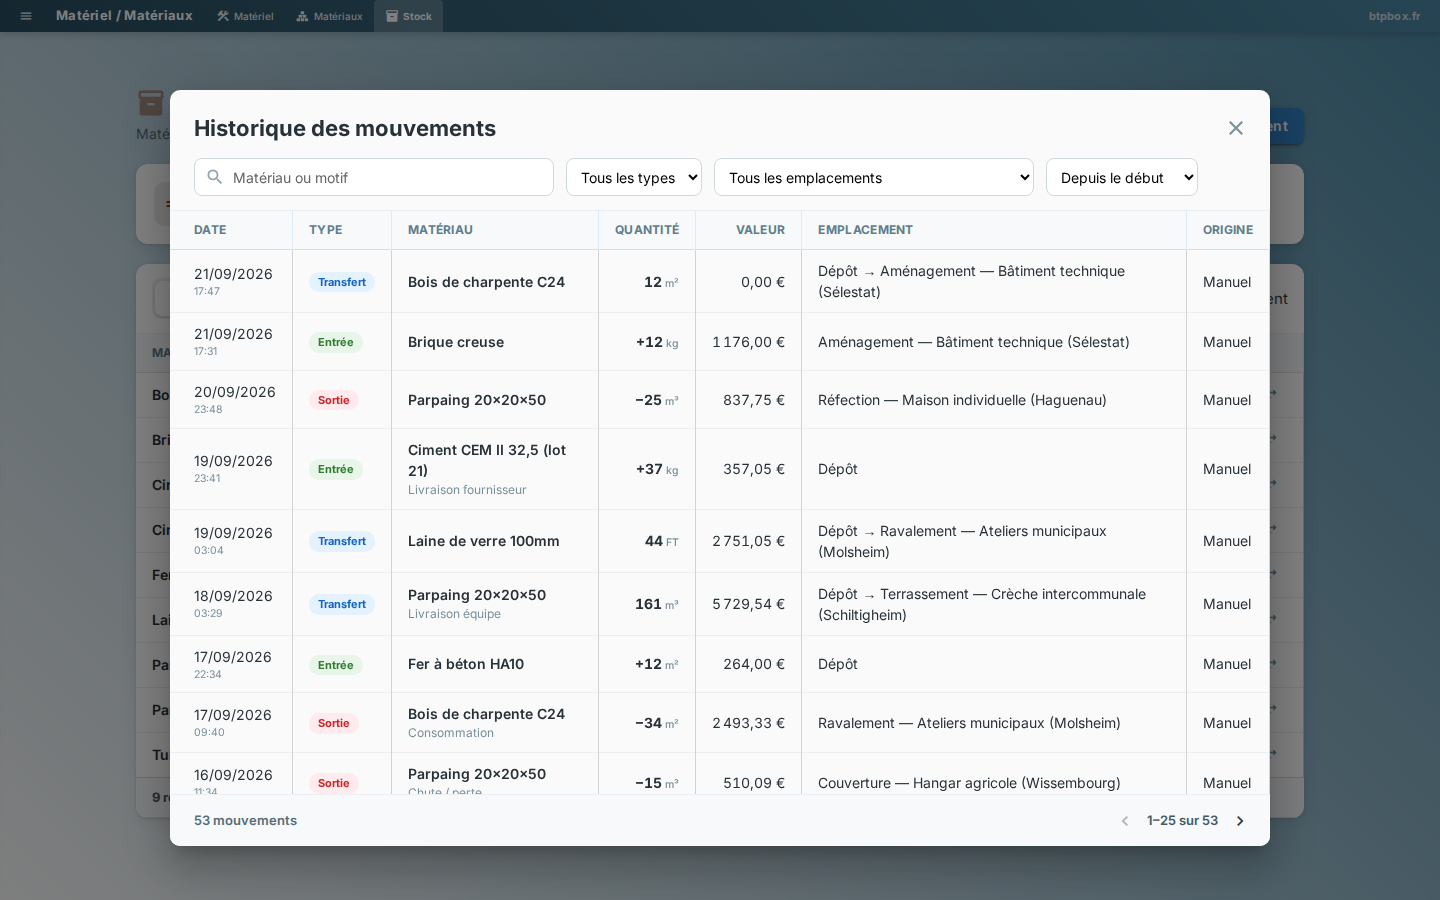The height and width of the screenshot is (900, 1440).
Task: Click Couverture — Hangar agricole (Wissembourg)
Action: 969,783
